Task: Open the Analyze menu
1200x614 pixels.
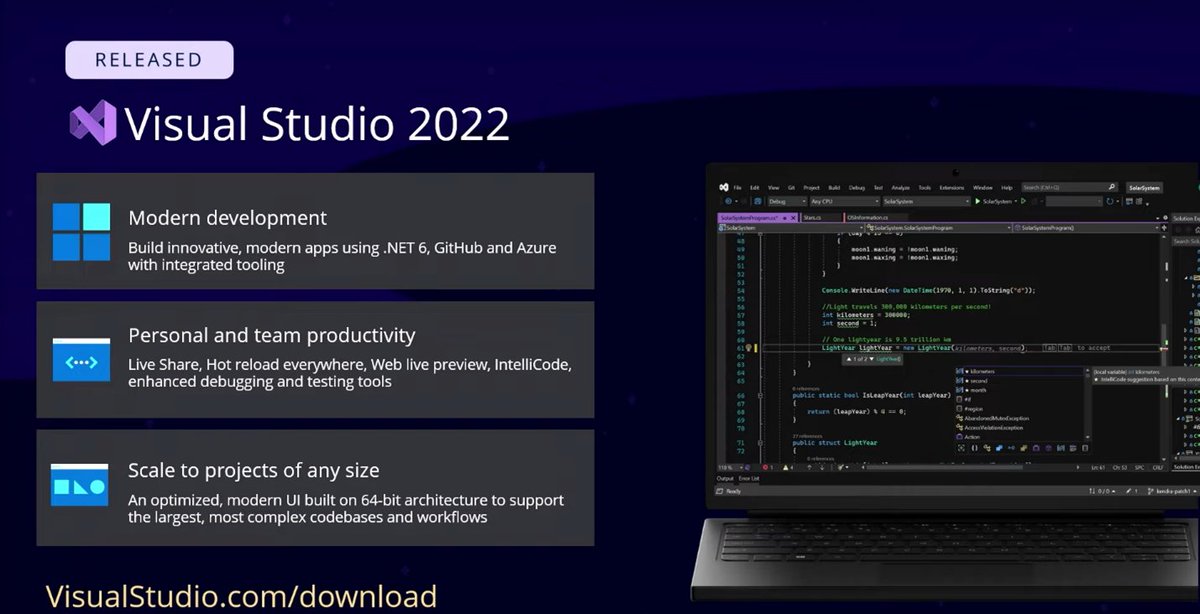Action: coord(900,188)
